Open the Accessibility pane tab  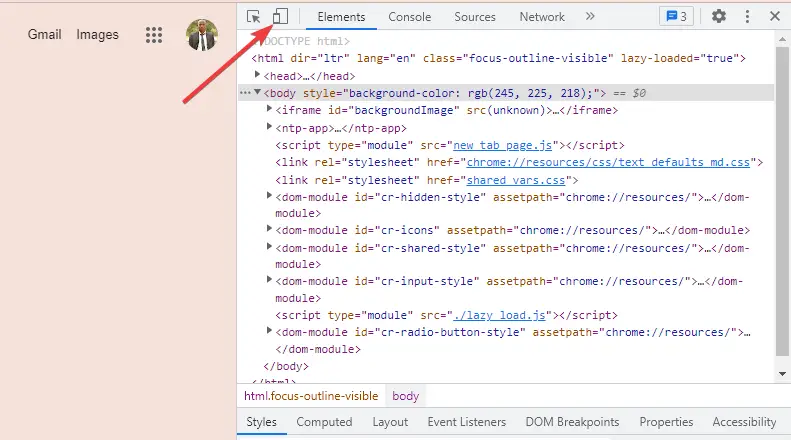coord(744,422)
